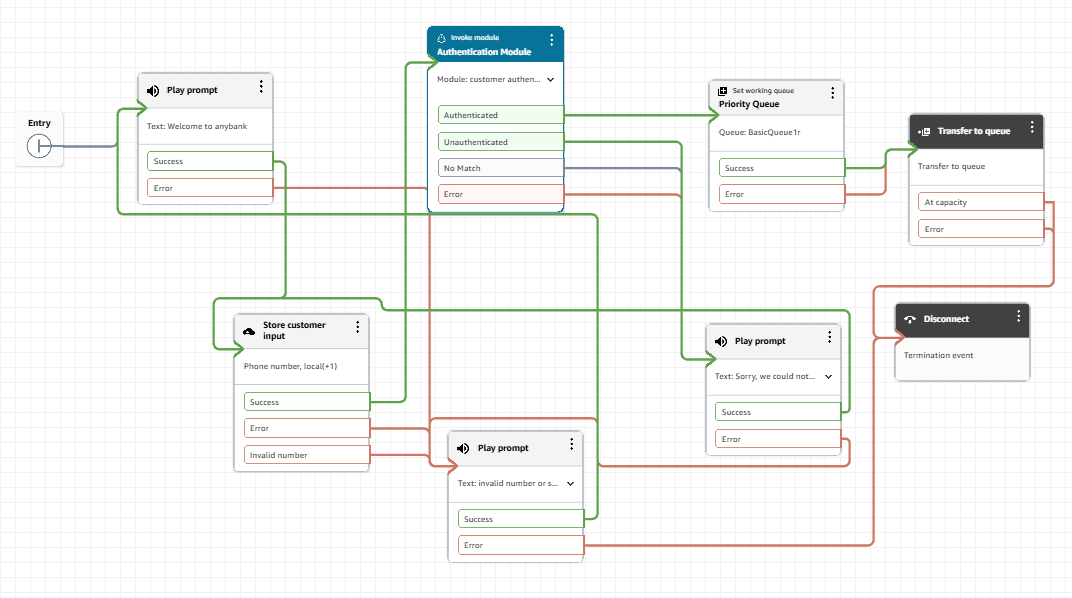
Task: Click the phone icon on the Disconnect block
Action: coord(910,319)
